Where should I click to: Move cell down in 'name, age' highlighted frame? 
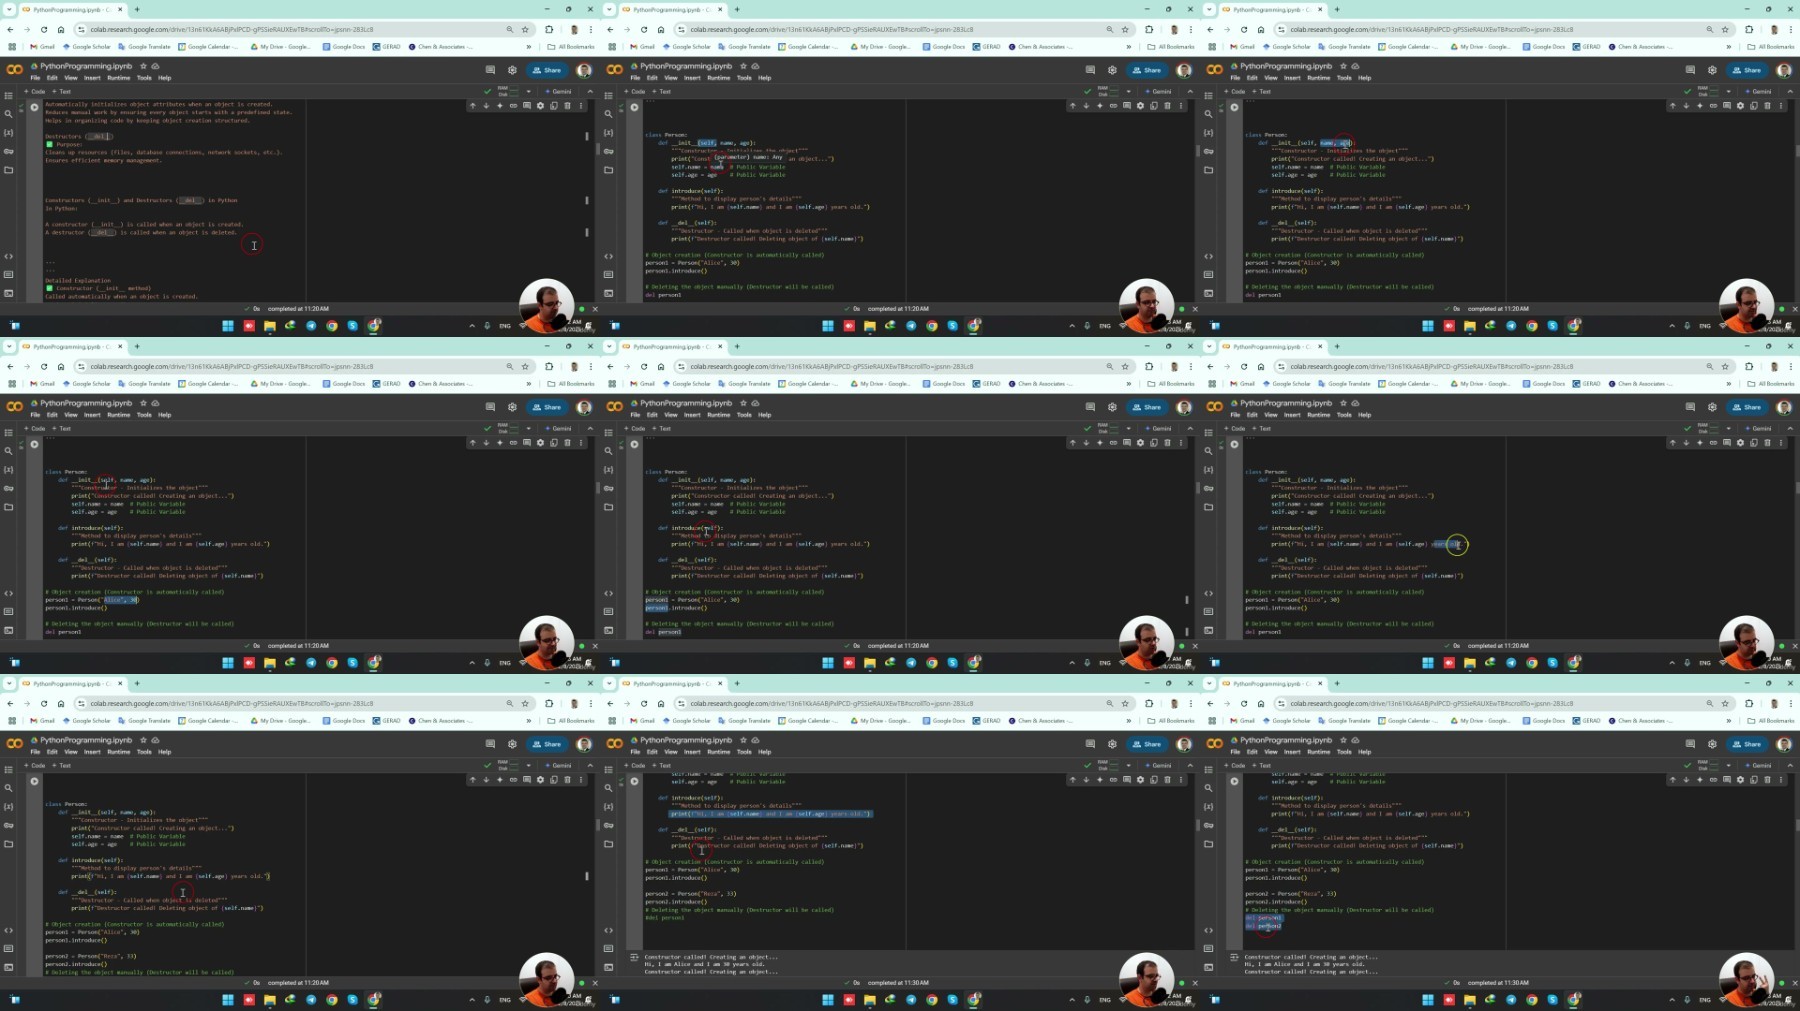[1686, 106]
